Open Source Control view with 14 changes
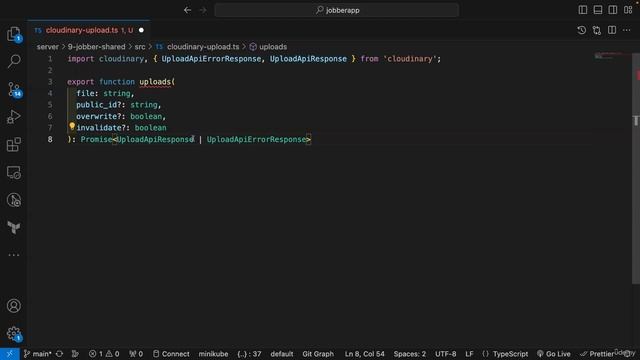 click(14, 89)
